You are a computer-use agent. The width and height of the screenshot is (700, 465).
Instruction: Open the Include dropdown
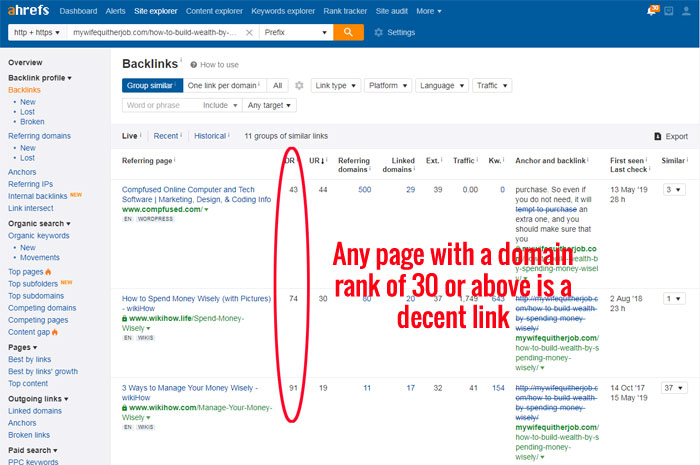[x=221, y=105]
